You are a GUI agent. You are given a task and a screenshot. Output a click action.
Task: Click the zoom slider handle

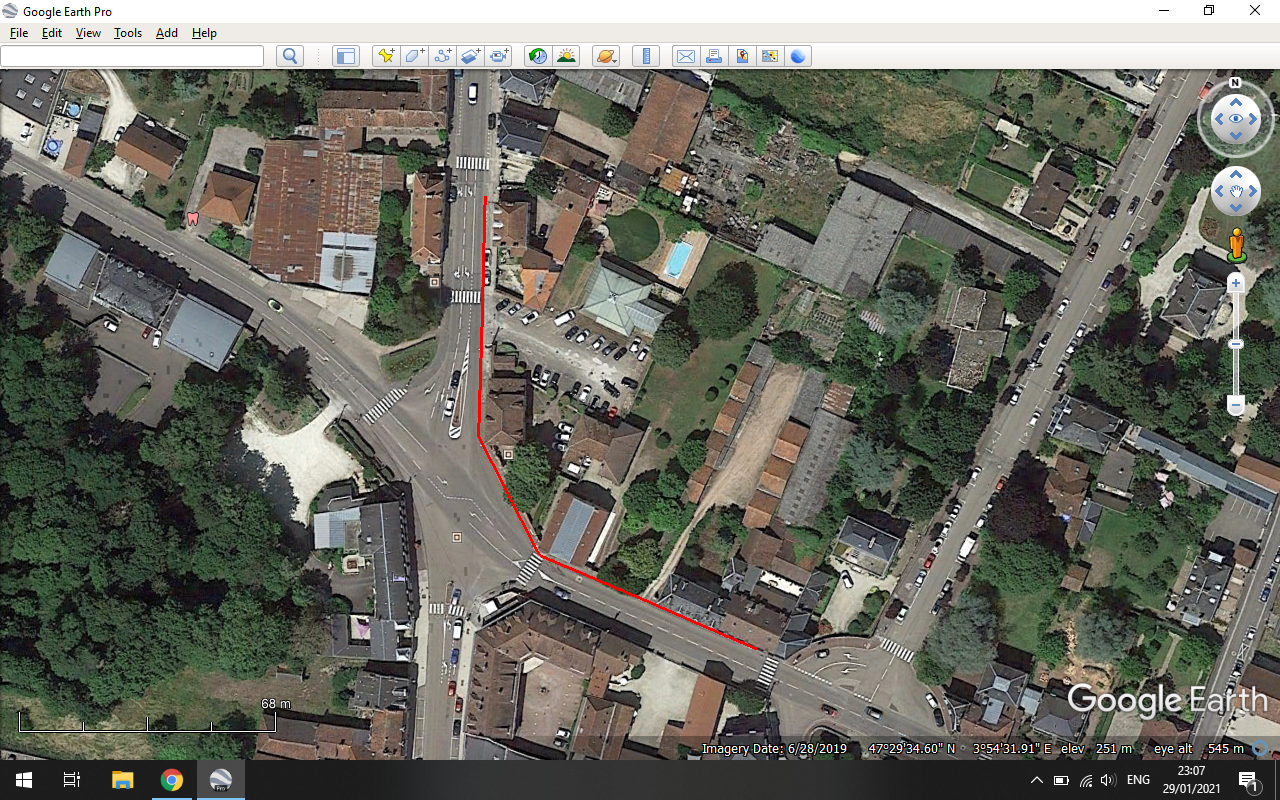[1236, 344]
